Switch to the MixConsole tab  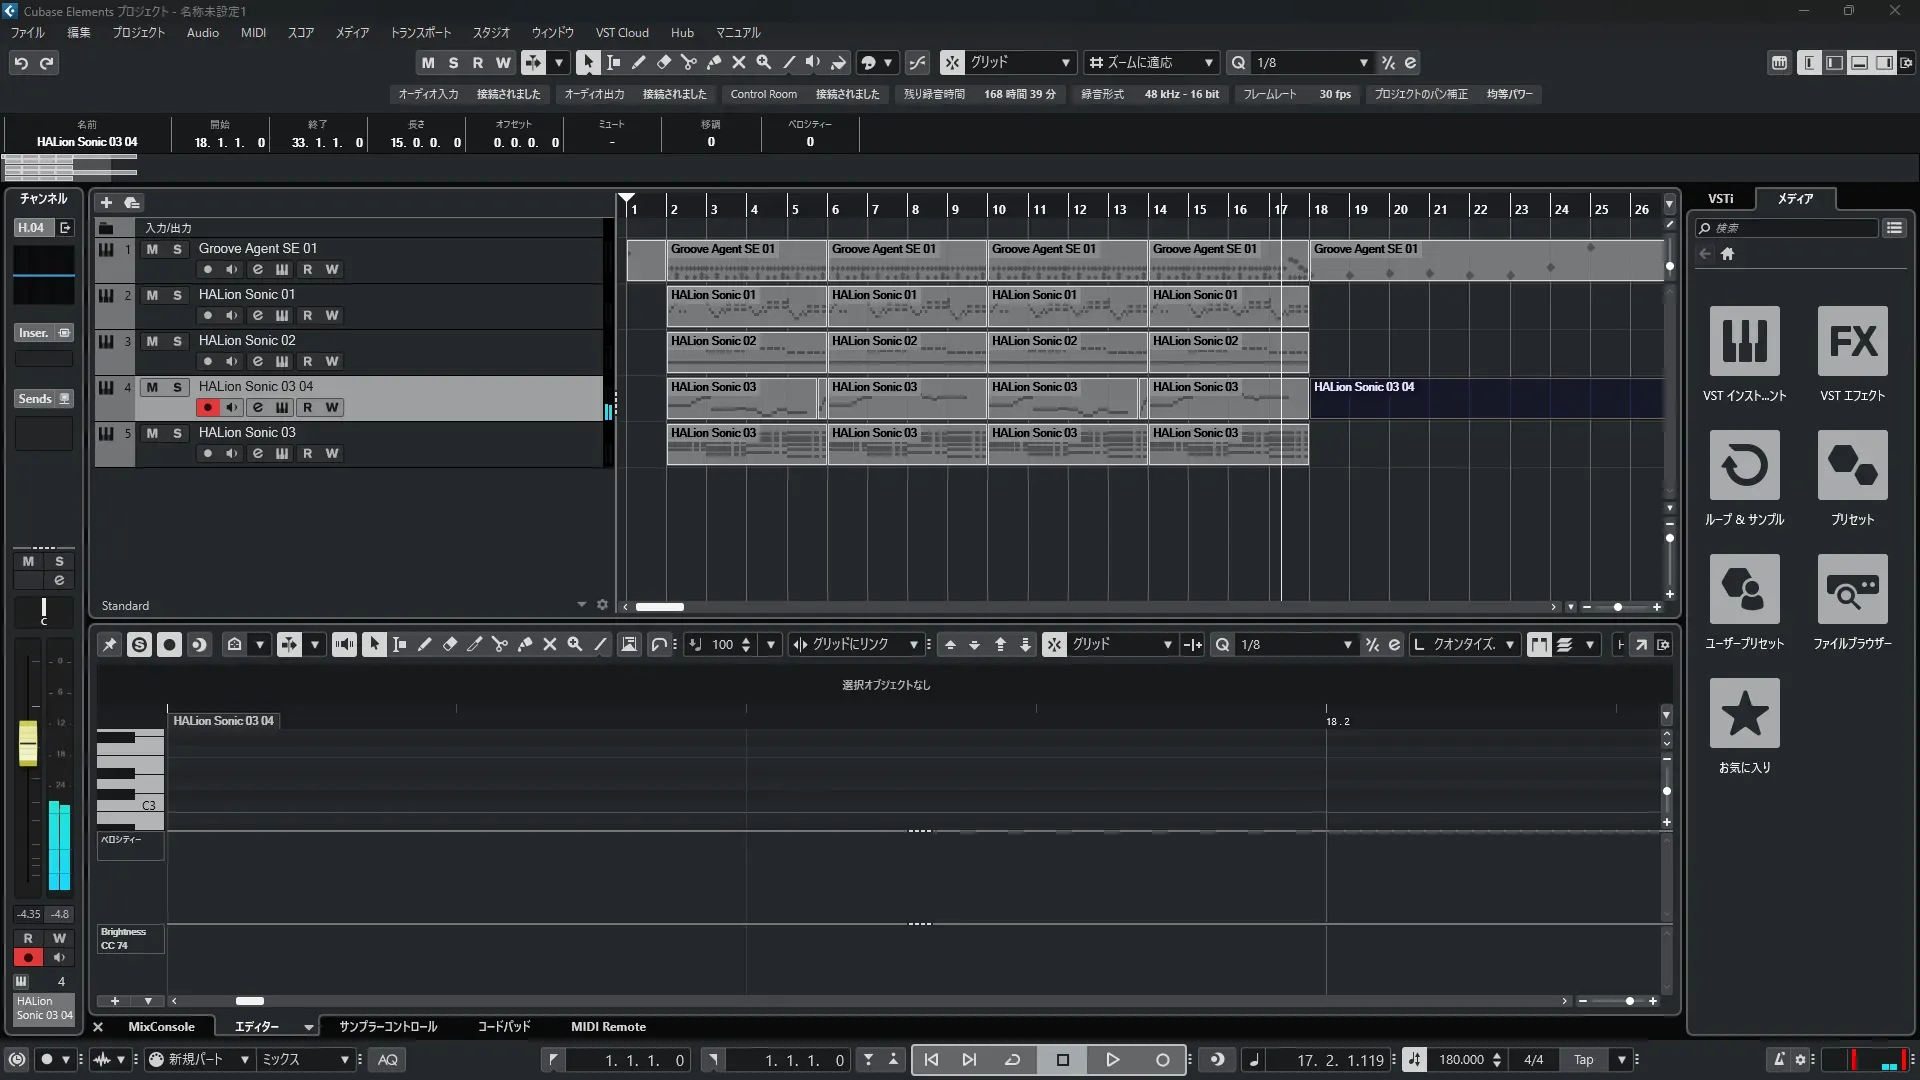point(161,1027)
